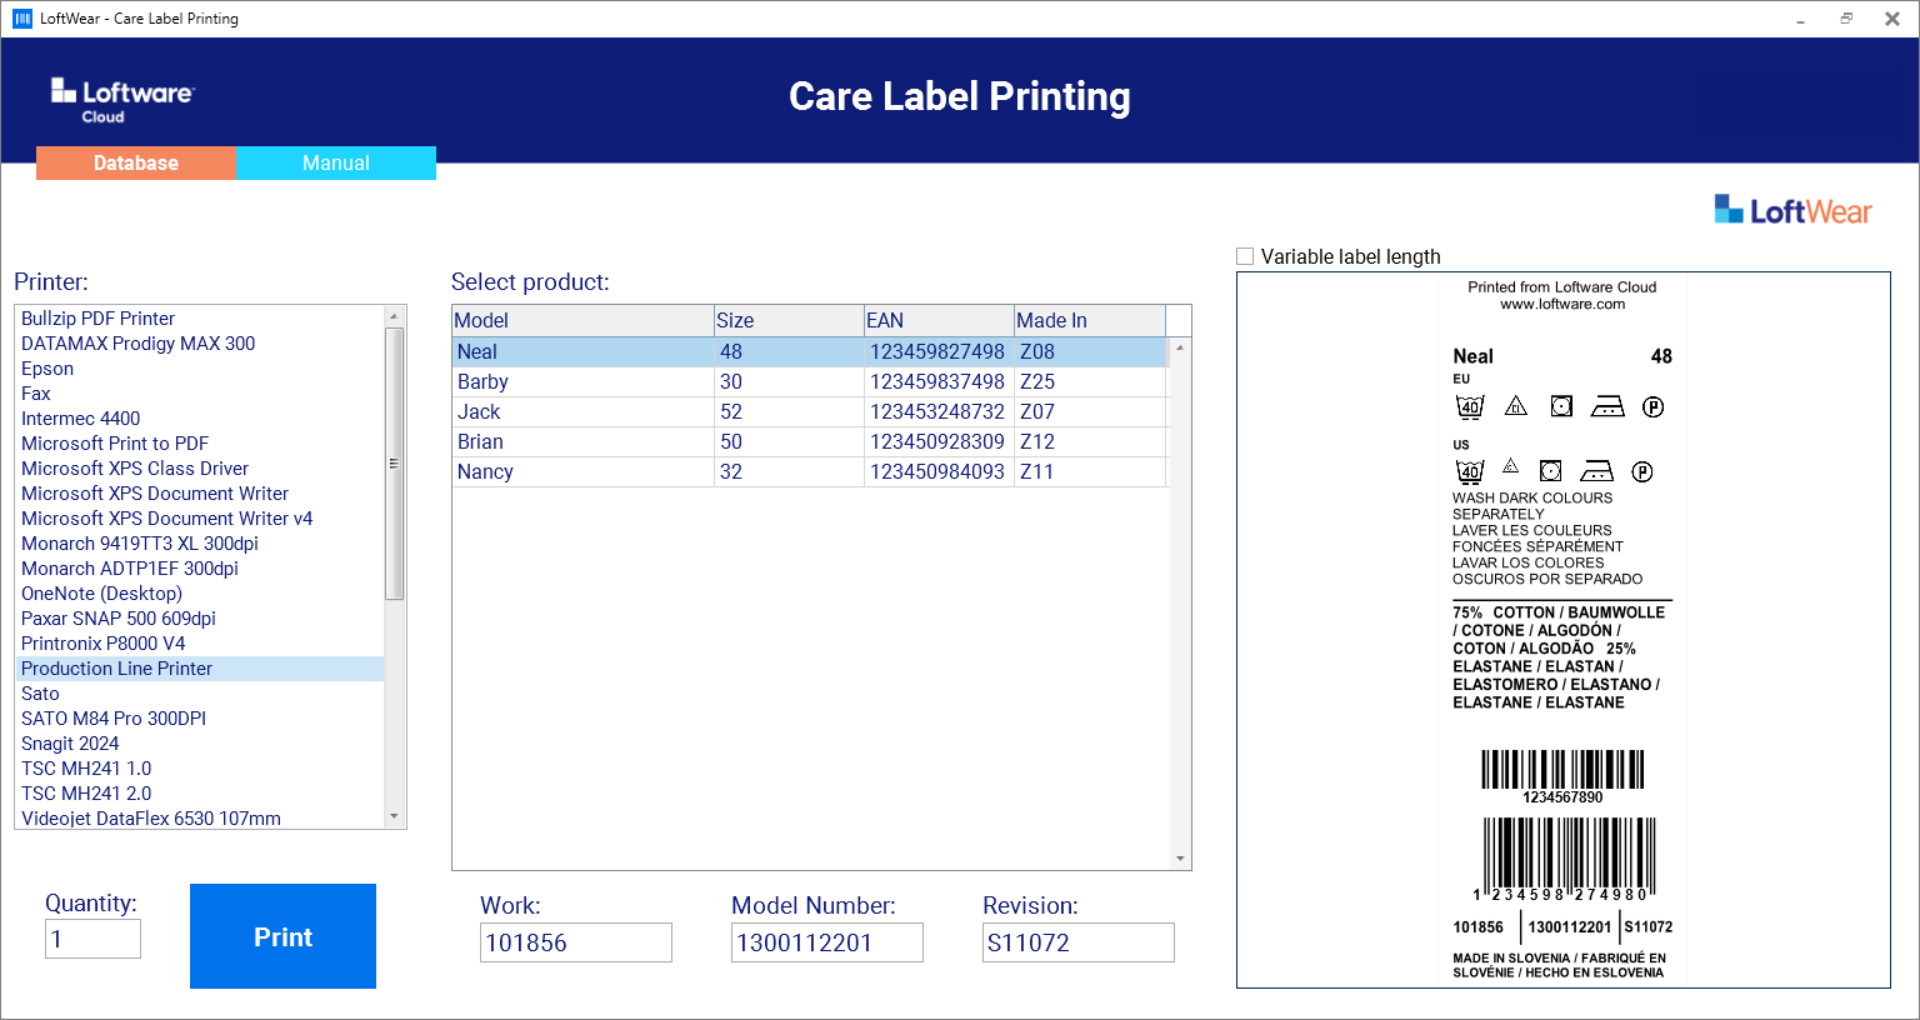Select the Jack product row
Image resolution: width=1920 pixels, height=1020 pixels.
coord(810,412)
